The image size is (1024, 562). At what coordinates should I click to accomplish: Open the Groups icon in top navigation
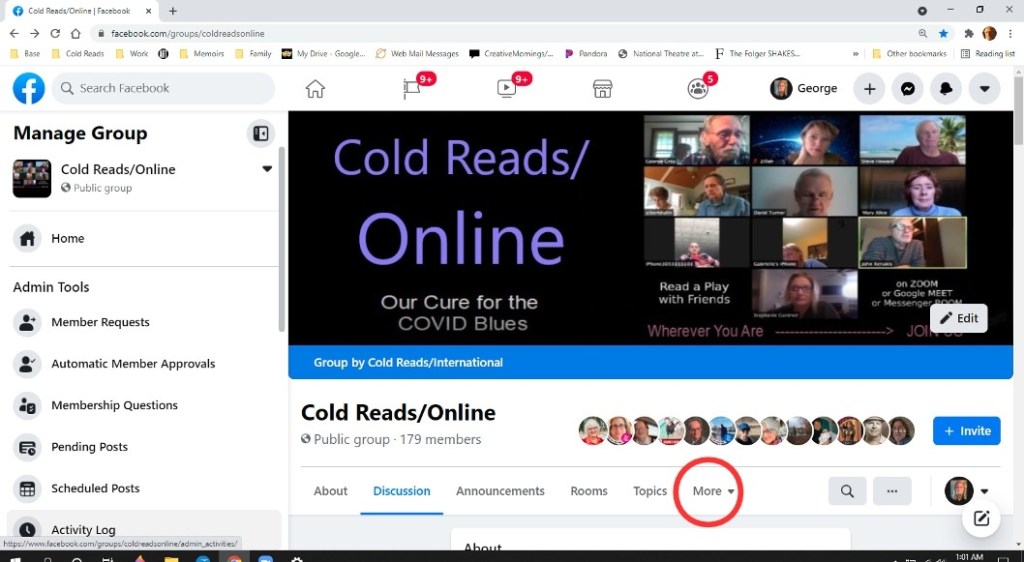tap(697, 89)
